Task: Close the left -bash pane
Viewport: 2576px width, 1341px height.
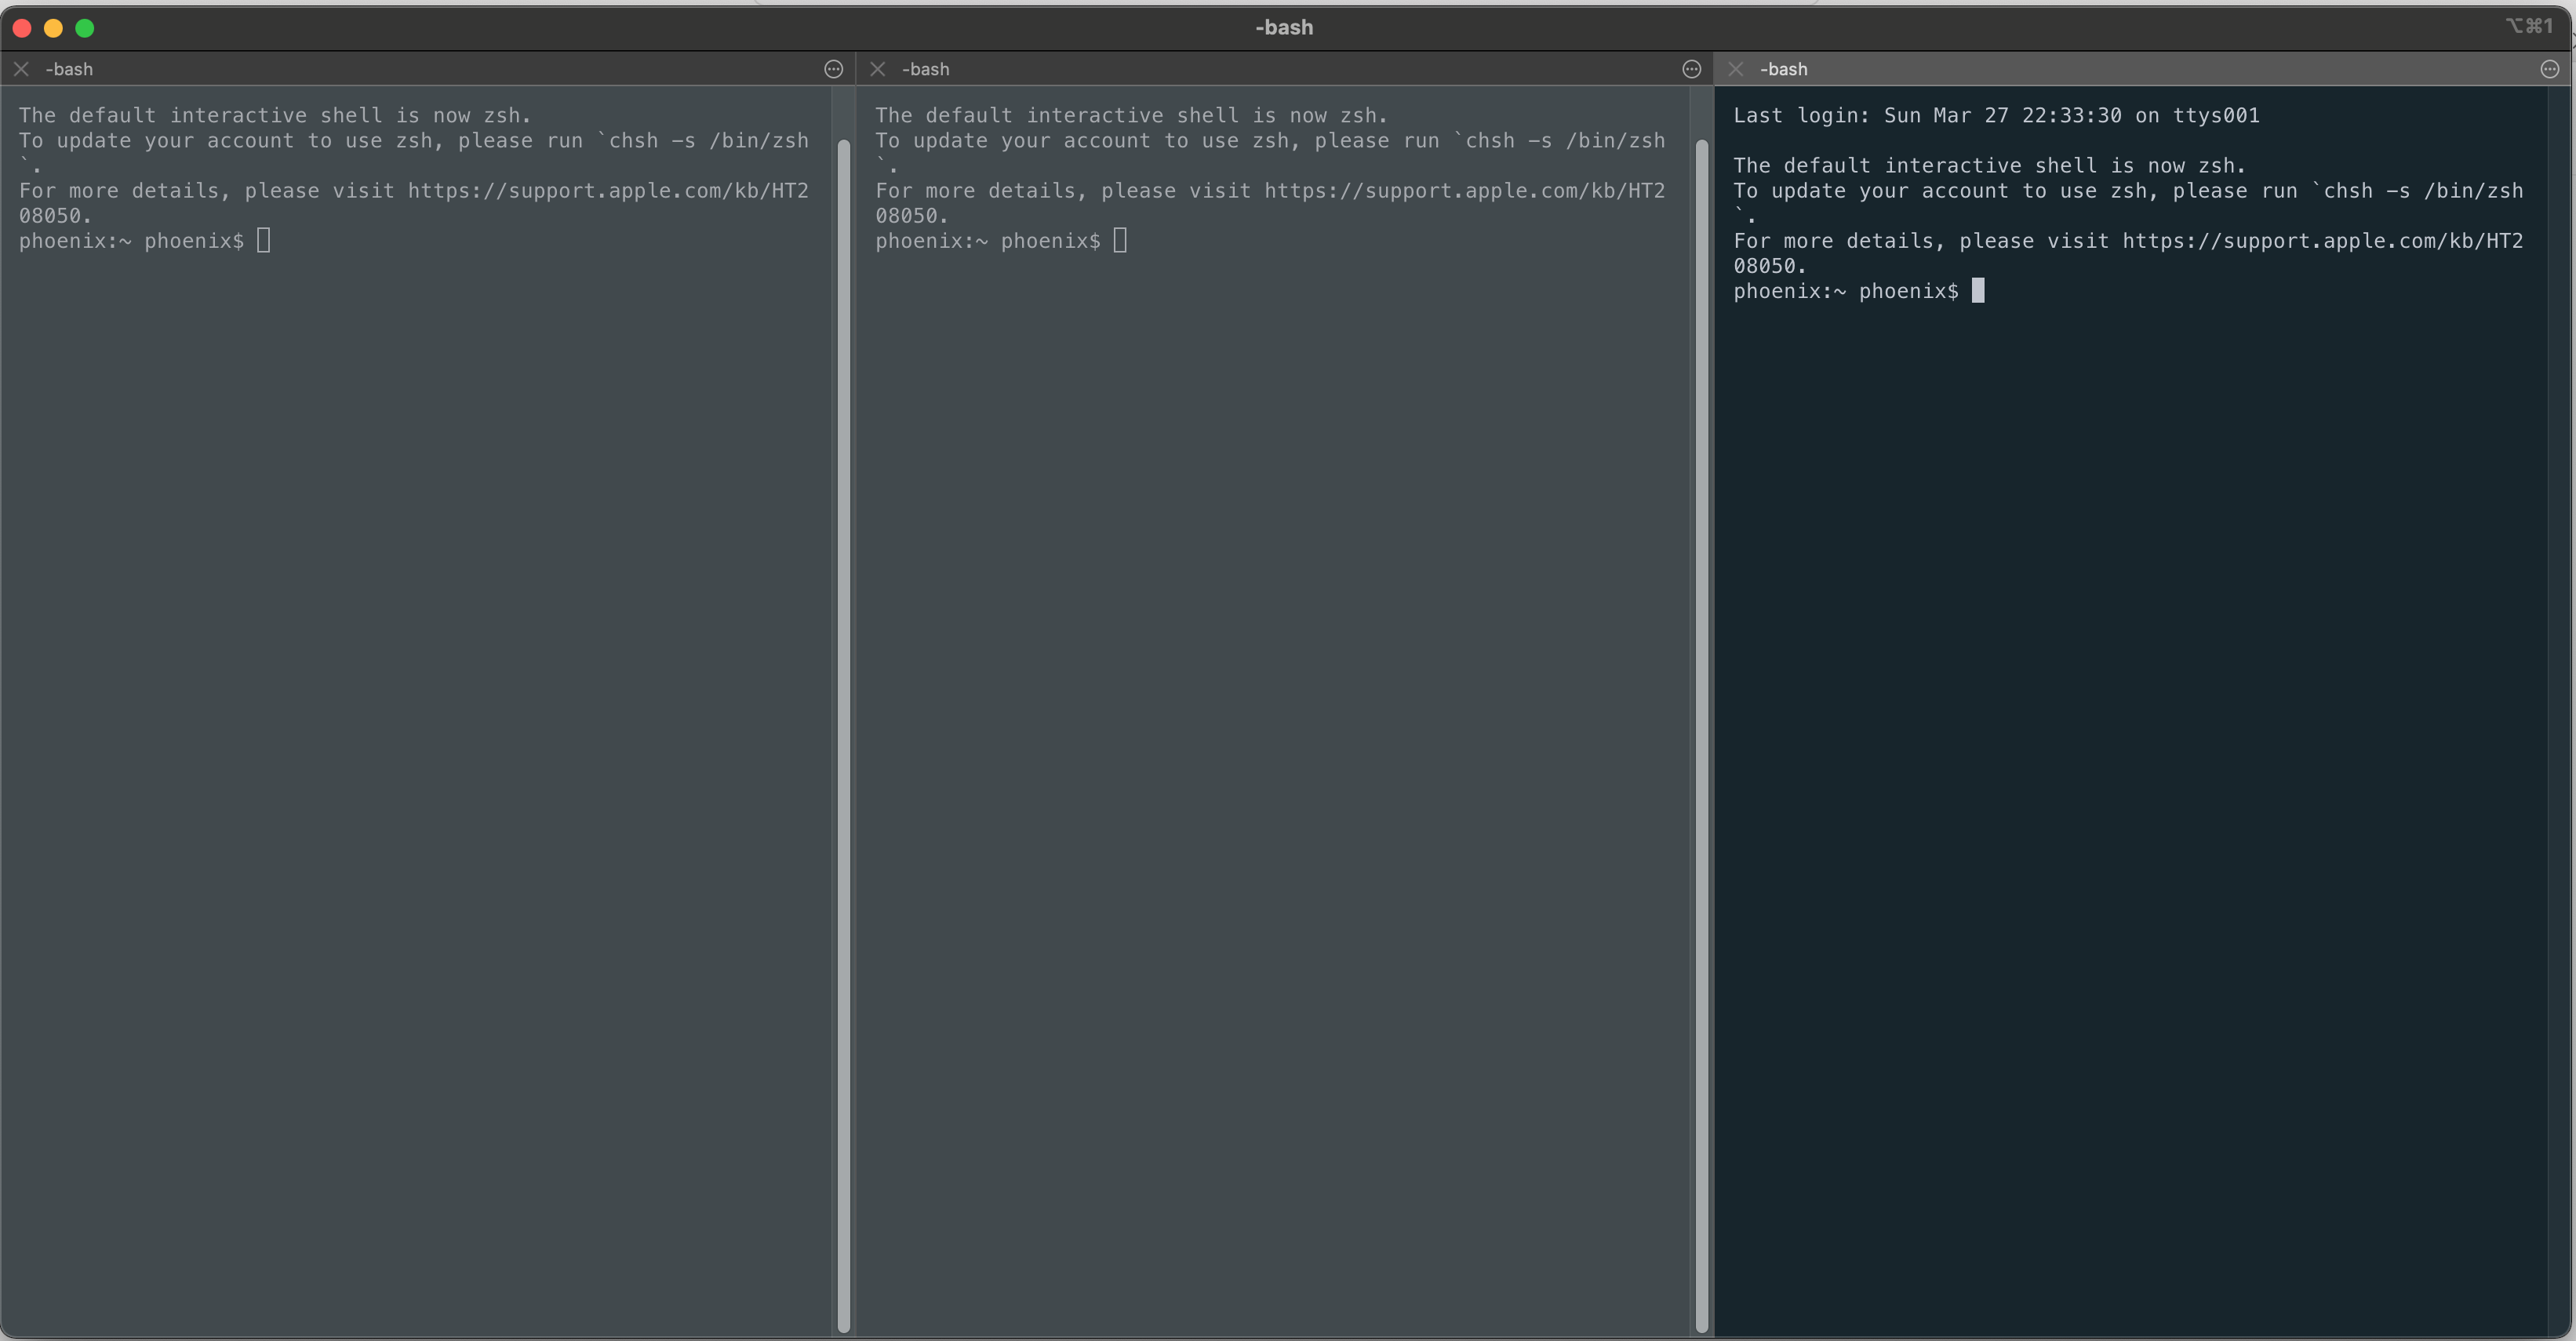Action: [21, 69]
